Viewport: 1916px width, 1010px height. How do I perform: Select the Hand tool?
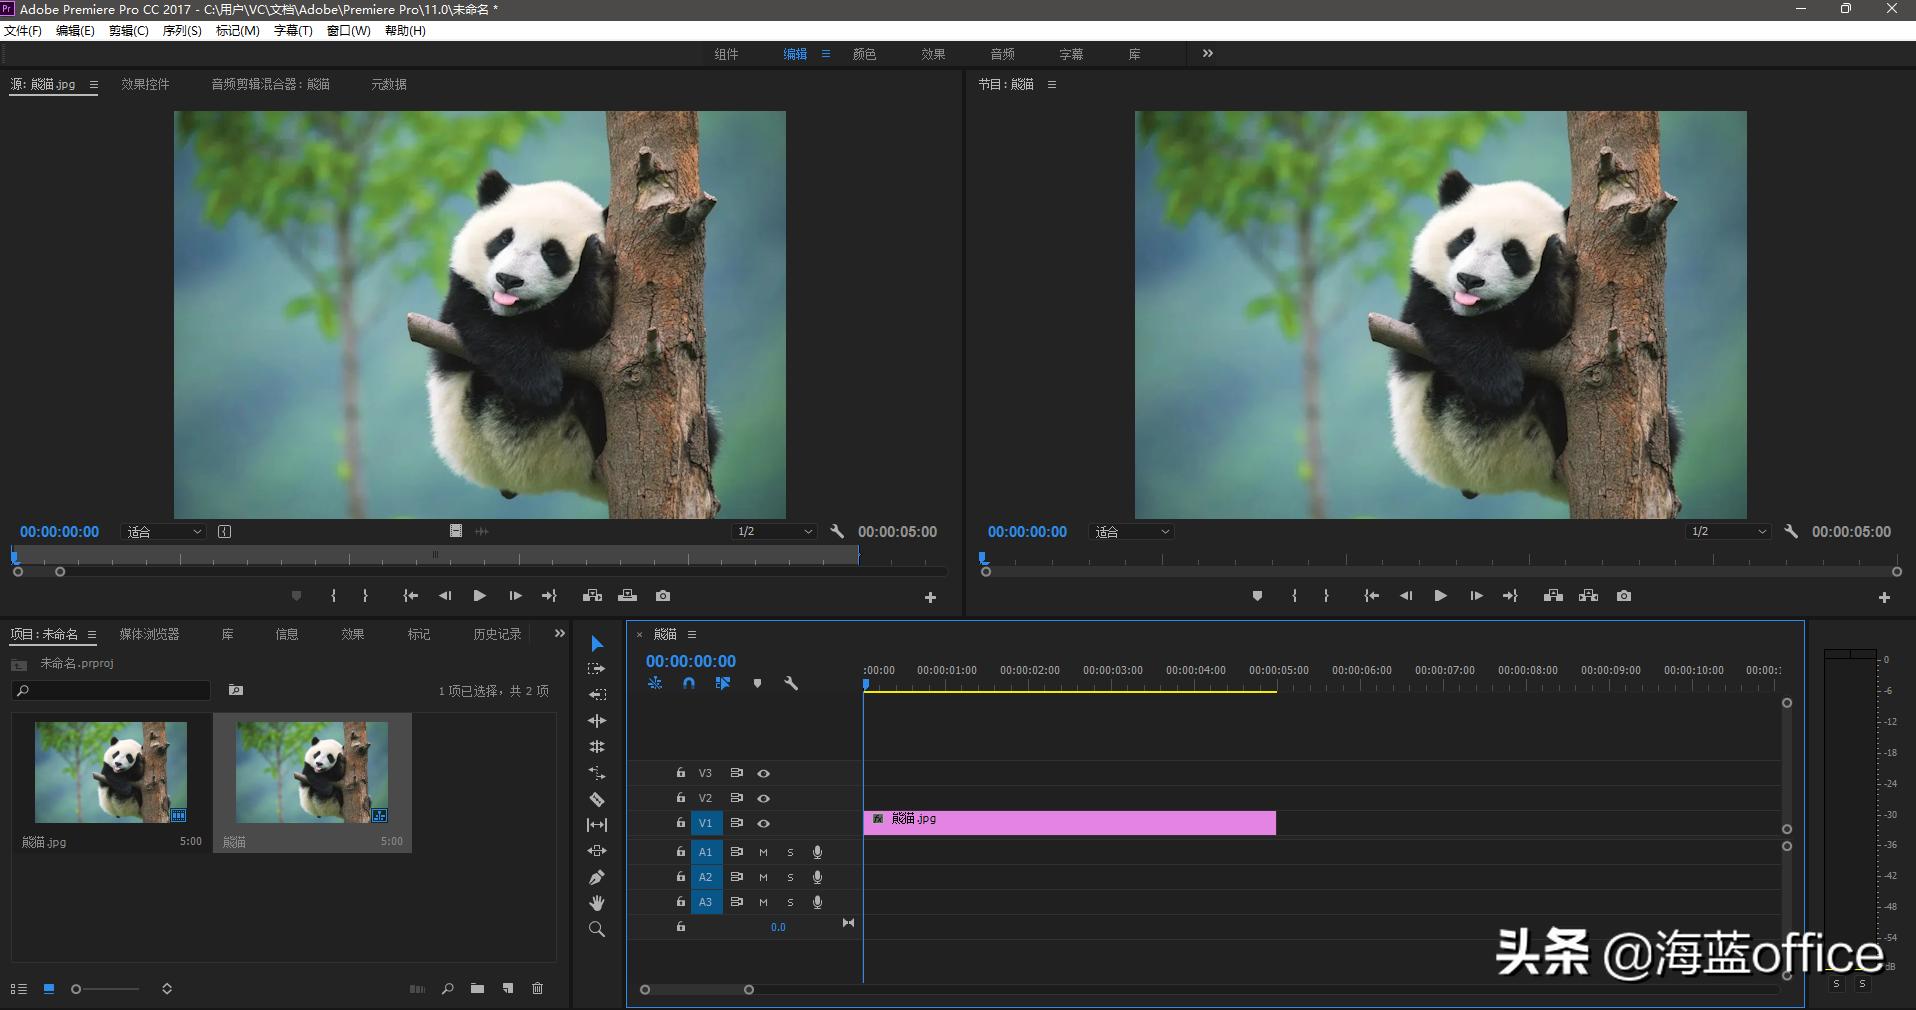pyautogui.click(x=597, y=903)
